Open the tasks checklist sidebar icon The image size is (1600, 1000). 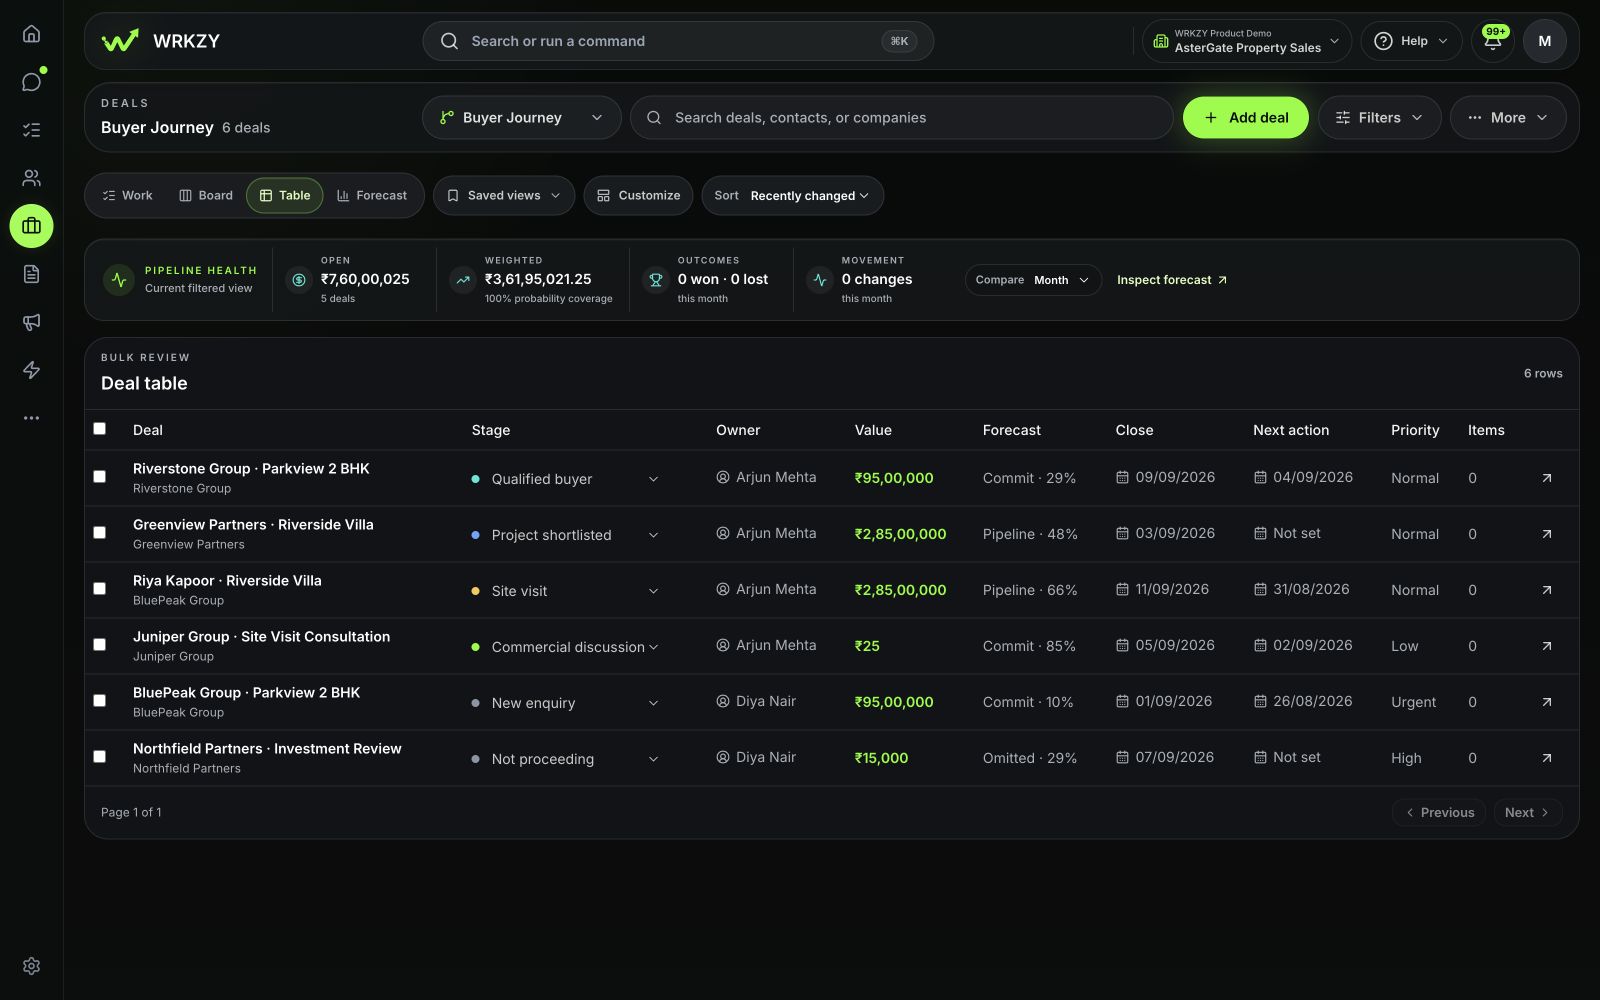(31, 130)
